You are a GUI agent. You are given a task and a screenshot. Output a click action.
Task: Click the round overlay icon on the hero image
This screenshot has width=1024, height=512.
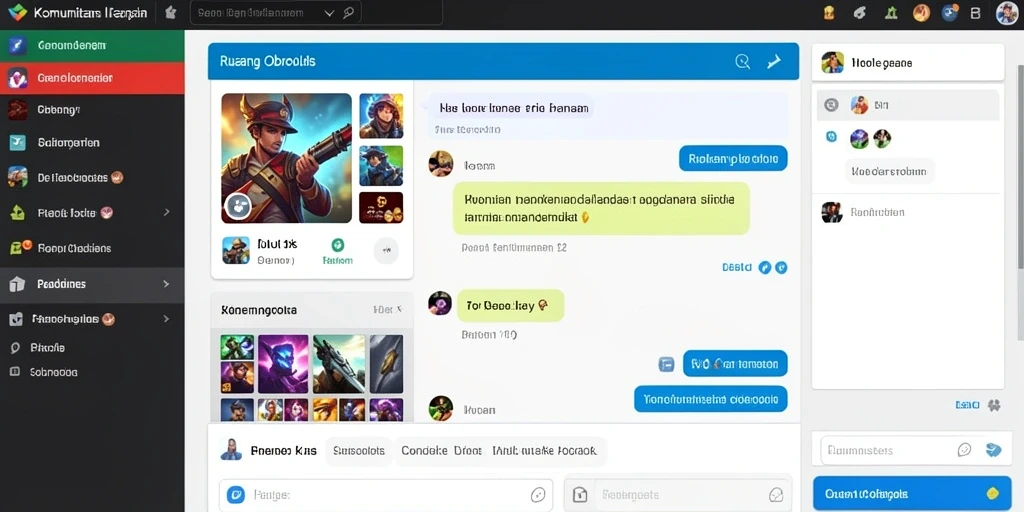[238, 206]
